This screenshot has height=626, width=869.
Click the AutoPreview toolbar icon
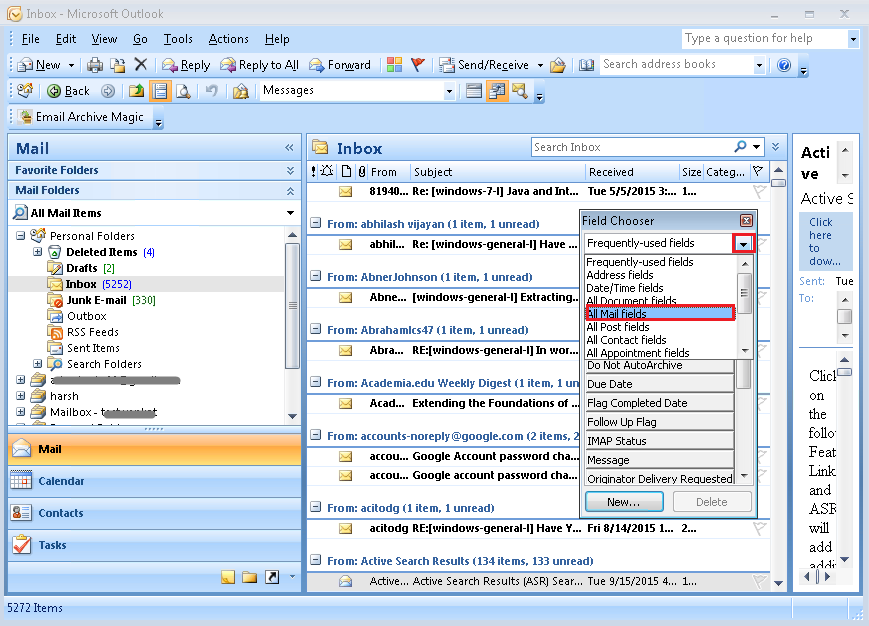[473, 91]
